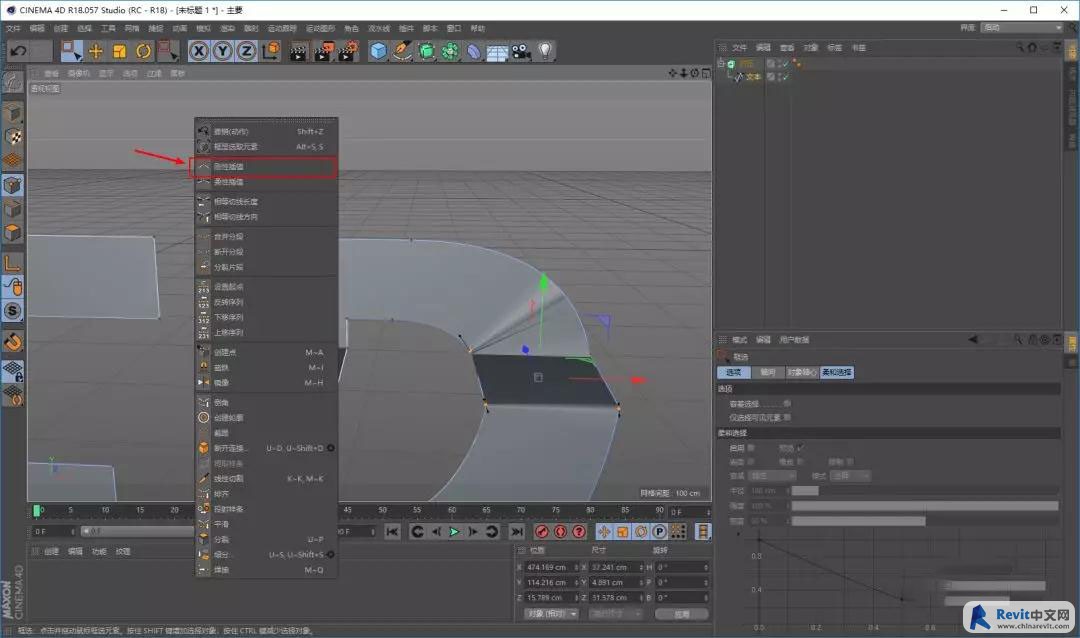Click the options gear beside 细分

pos(331,555)
